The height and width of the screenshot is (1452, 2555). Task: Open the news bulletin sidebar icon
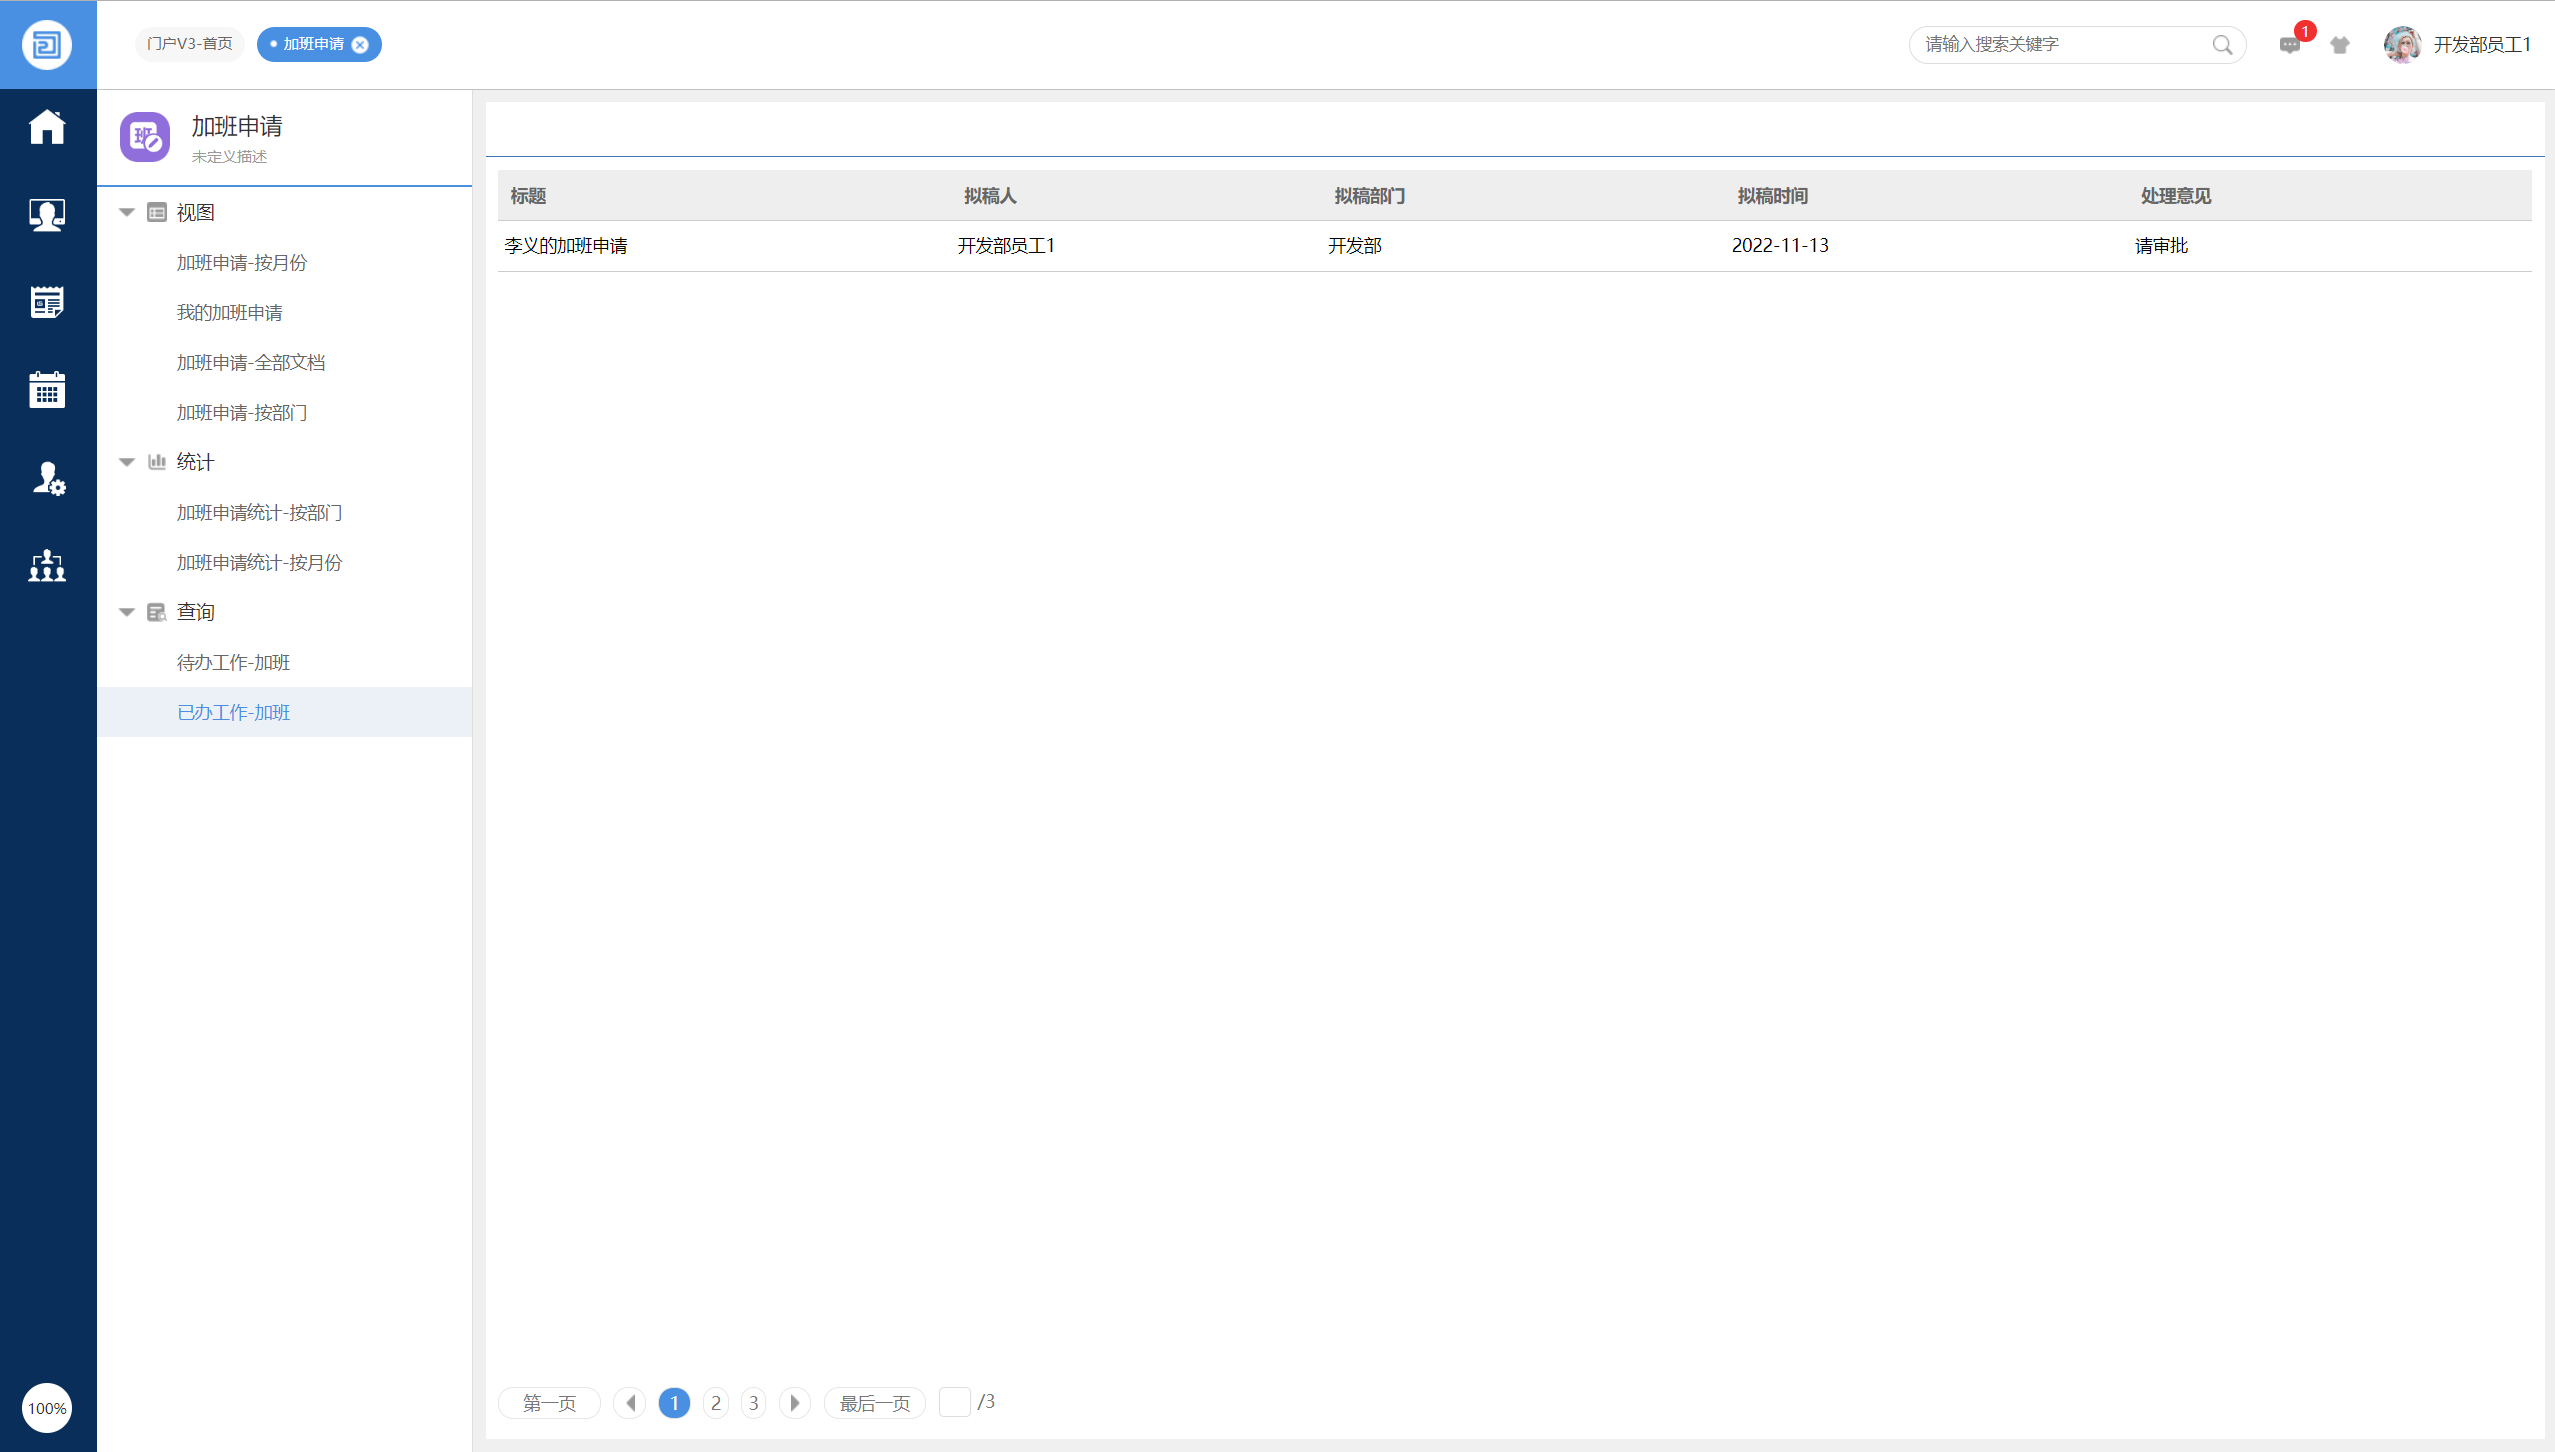tap(47, 302)
